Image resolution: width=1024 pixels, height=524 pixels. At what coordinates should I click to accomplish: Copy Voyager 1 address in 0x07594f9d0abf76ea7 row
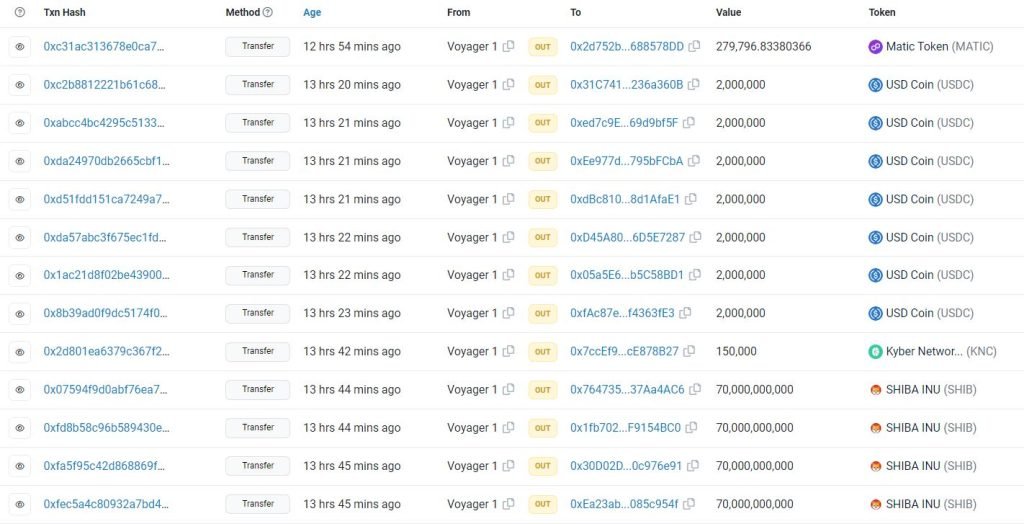[508, 389]
